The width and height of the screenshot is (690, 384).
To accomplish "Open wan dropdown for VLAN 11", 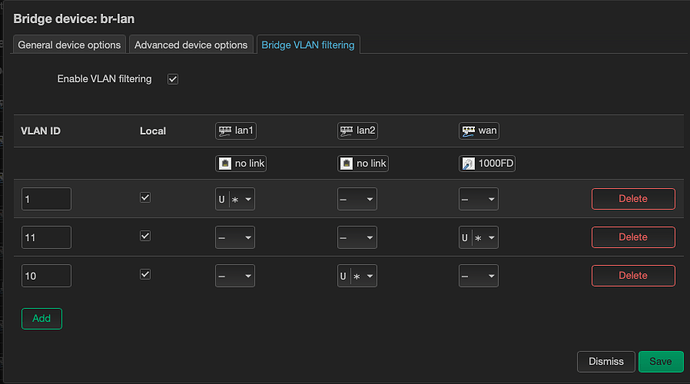I will click(478, 238).
